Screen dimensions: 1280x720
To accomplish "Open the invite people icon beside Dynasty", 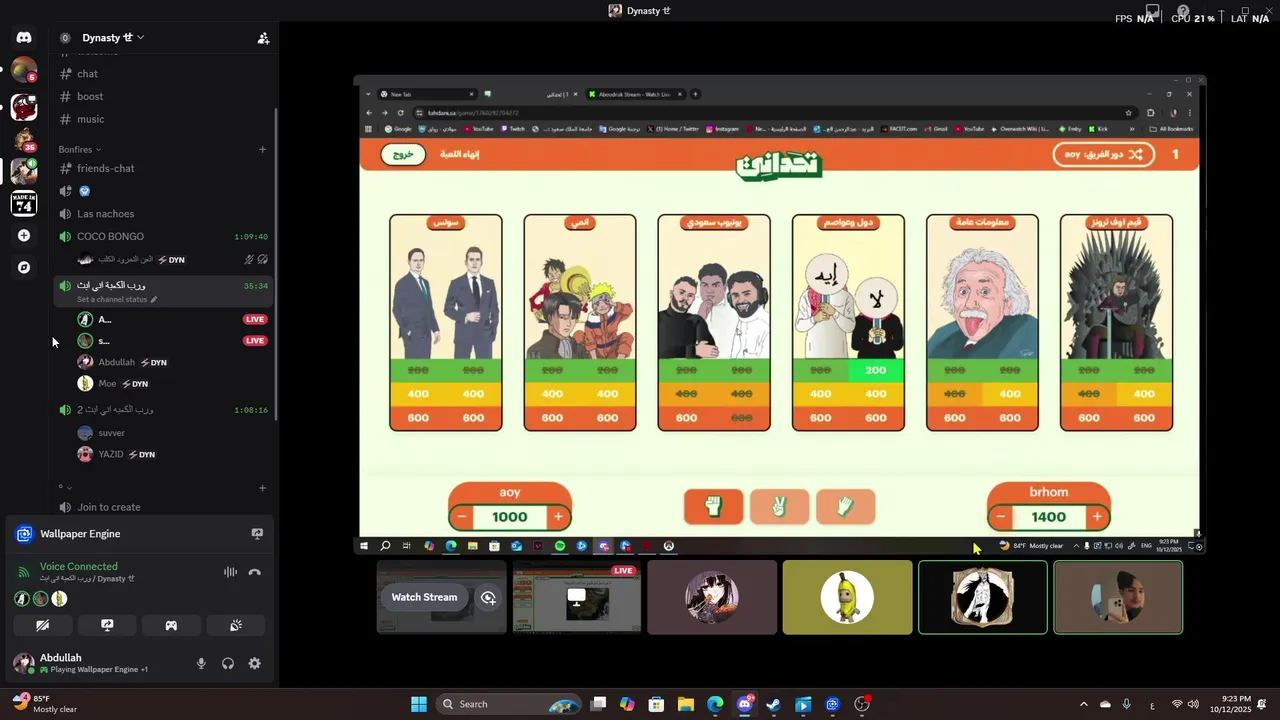I will pos(263,38).
